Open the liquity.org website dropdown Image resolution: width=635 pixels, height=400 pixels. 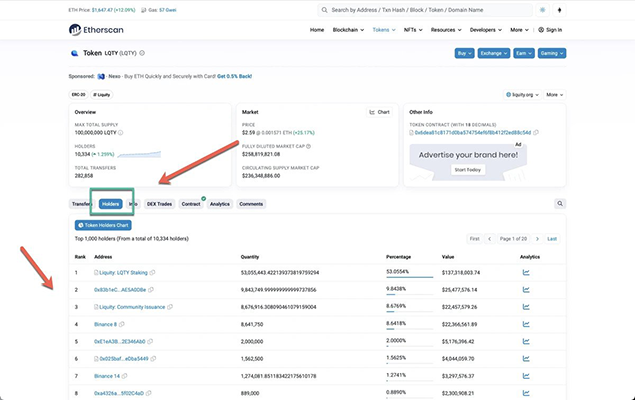(x=522, y=95)
